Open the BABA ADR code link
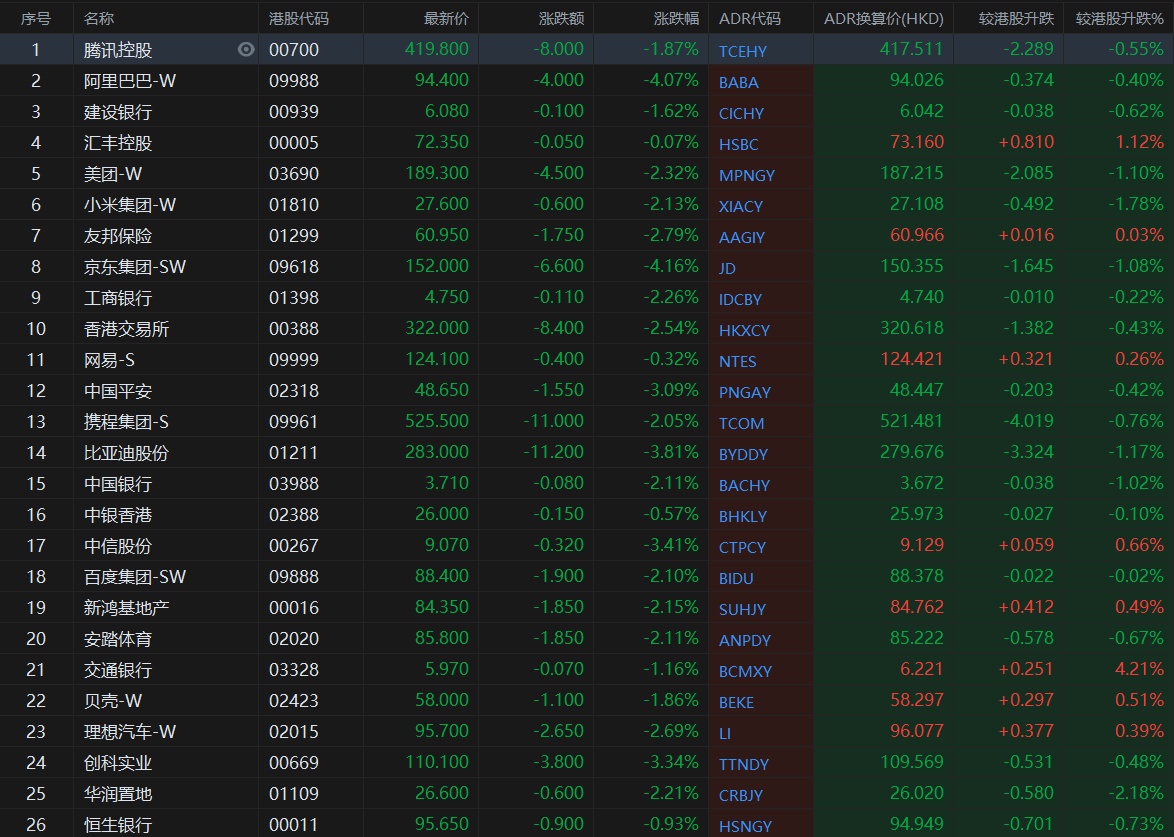 [738, 82]
